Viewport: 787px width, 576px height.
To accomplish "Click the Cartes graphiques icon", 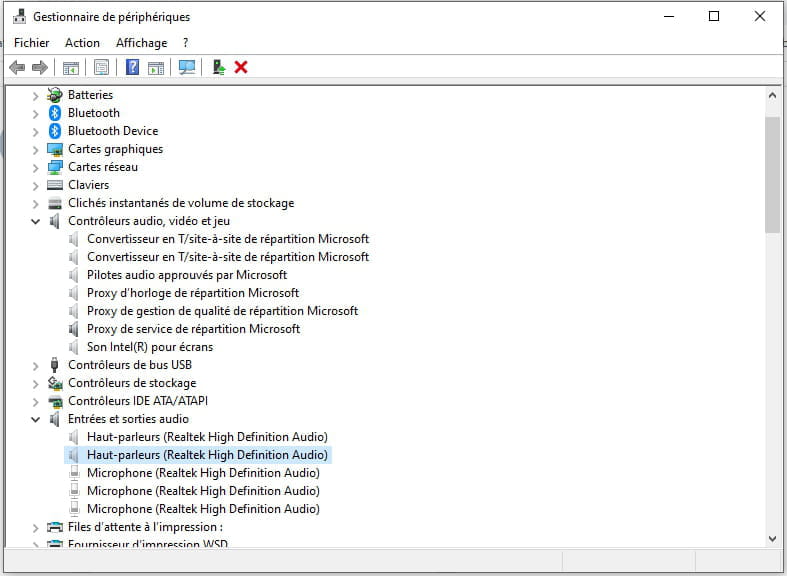I will (x=55, y=150).
